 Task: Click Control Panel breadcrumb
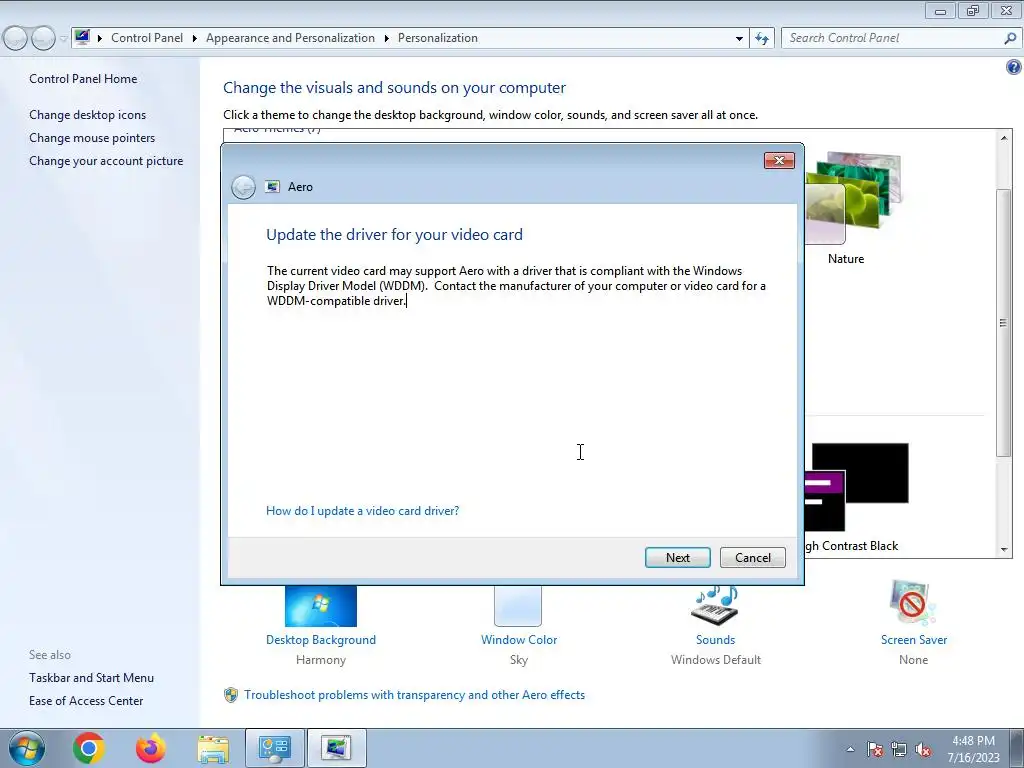point(147,38)
